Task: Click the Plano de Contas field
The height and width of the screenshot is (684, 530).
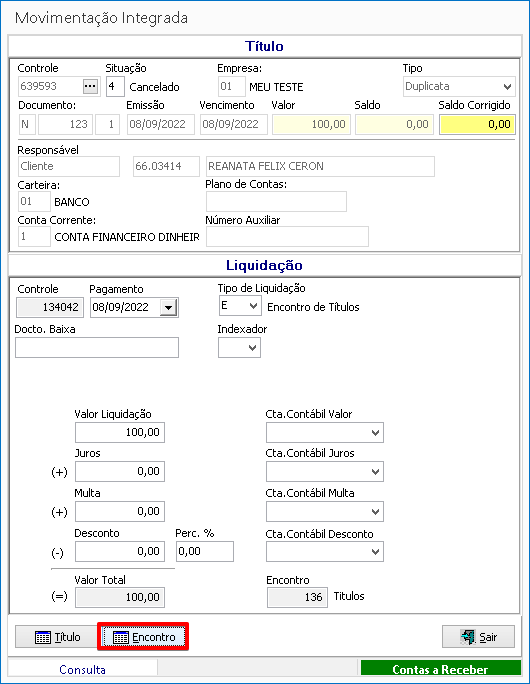Action: (276, 202)
